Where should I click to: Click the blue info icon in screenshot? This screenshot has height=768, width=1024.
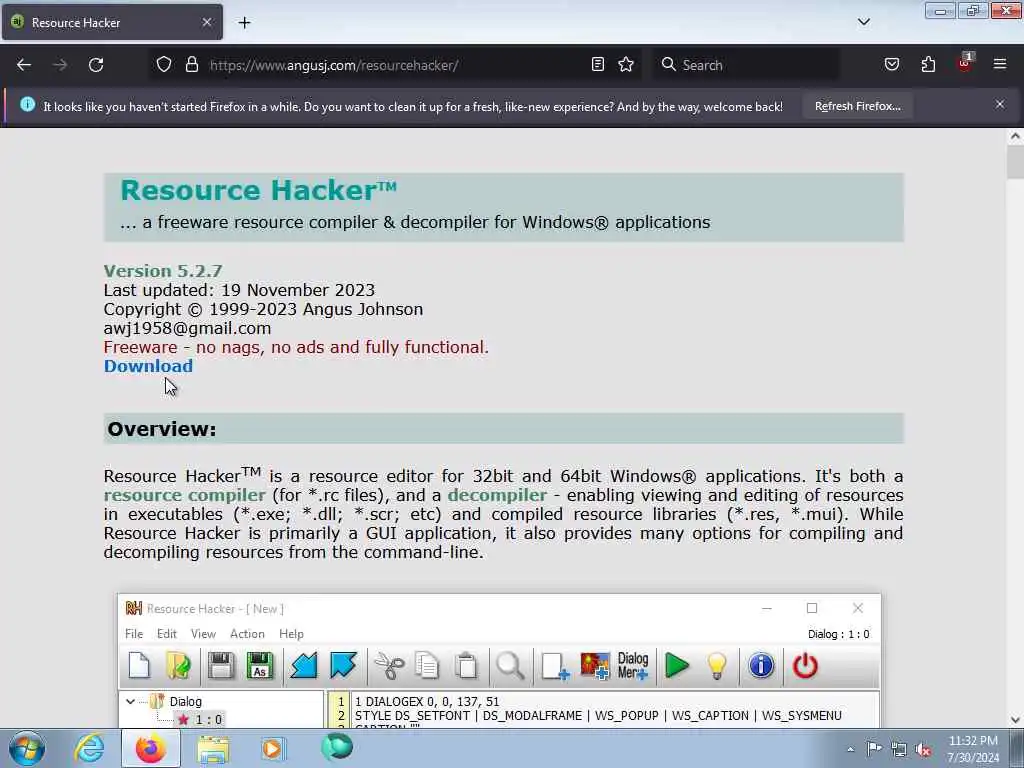[761, 666]
